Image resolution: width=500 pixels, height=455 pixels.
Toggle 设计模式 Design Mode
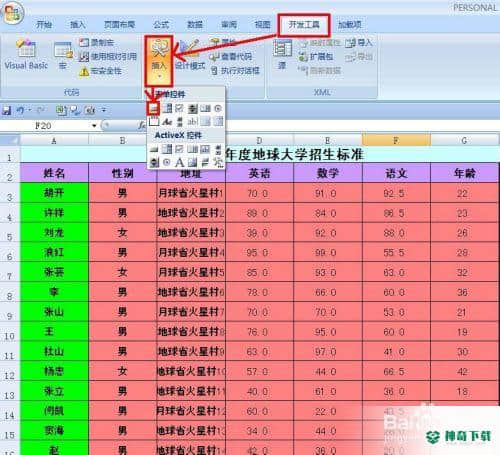coord(190,55)
